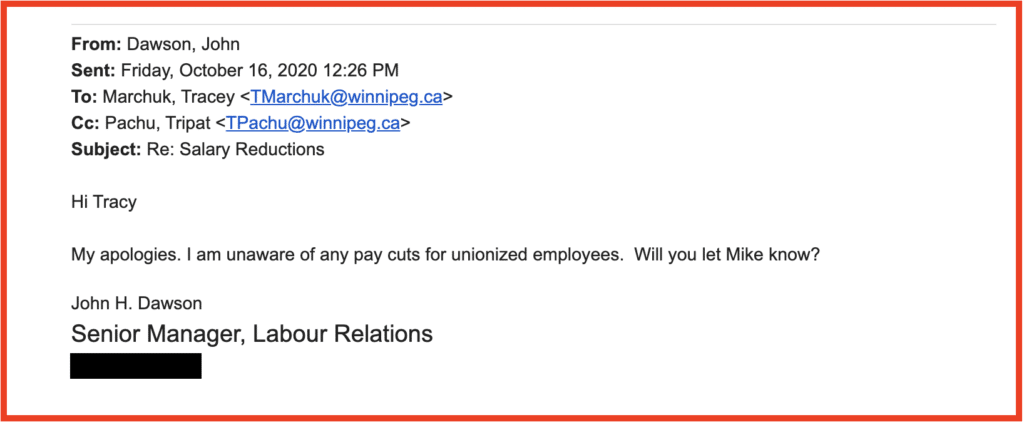Click the bold Cc label

pyautogui.click(x=85, y=123)
